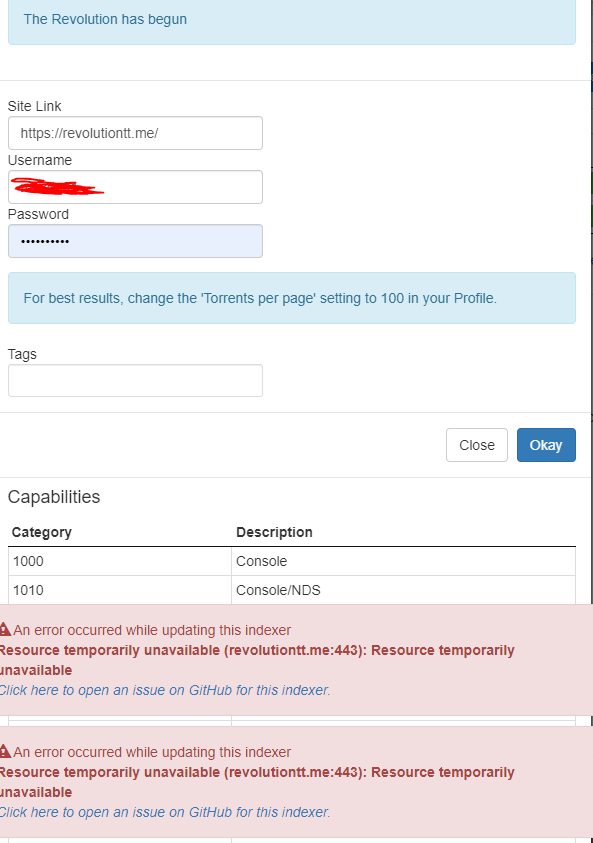Click the empty Tags input box
The height and width of the screenshot is (843, 593).
pos(135,380)
